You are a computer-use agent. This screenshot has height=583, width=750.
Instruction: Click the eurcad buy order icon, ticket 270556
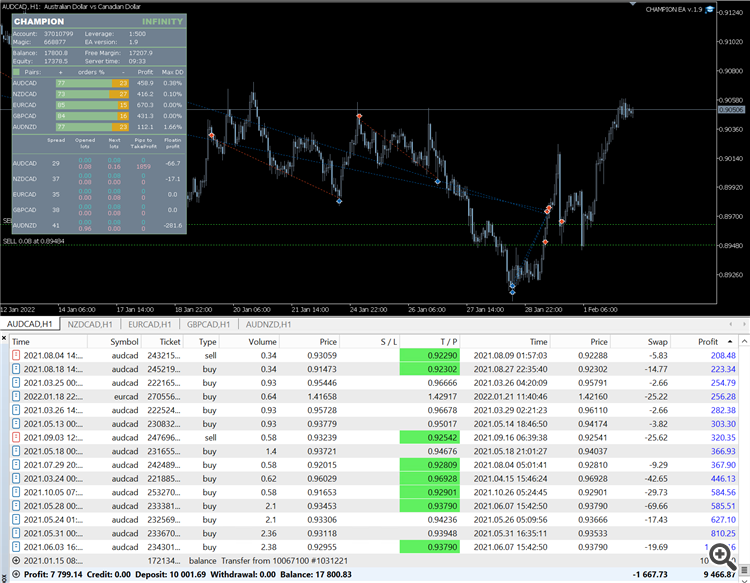tap(16, 396)
